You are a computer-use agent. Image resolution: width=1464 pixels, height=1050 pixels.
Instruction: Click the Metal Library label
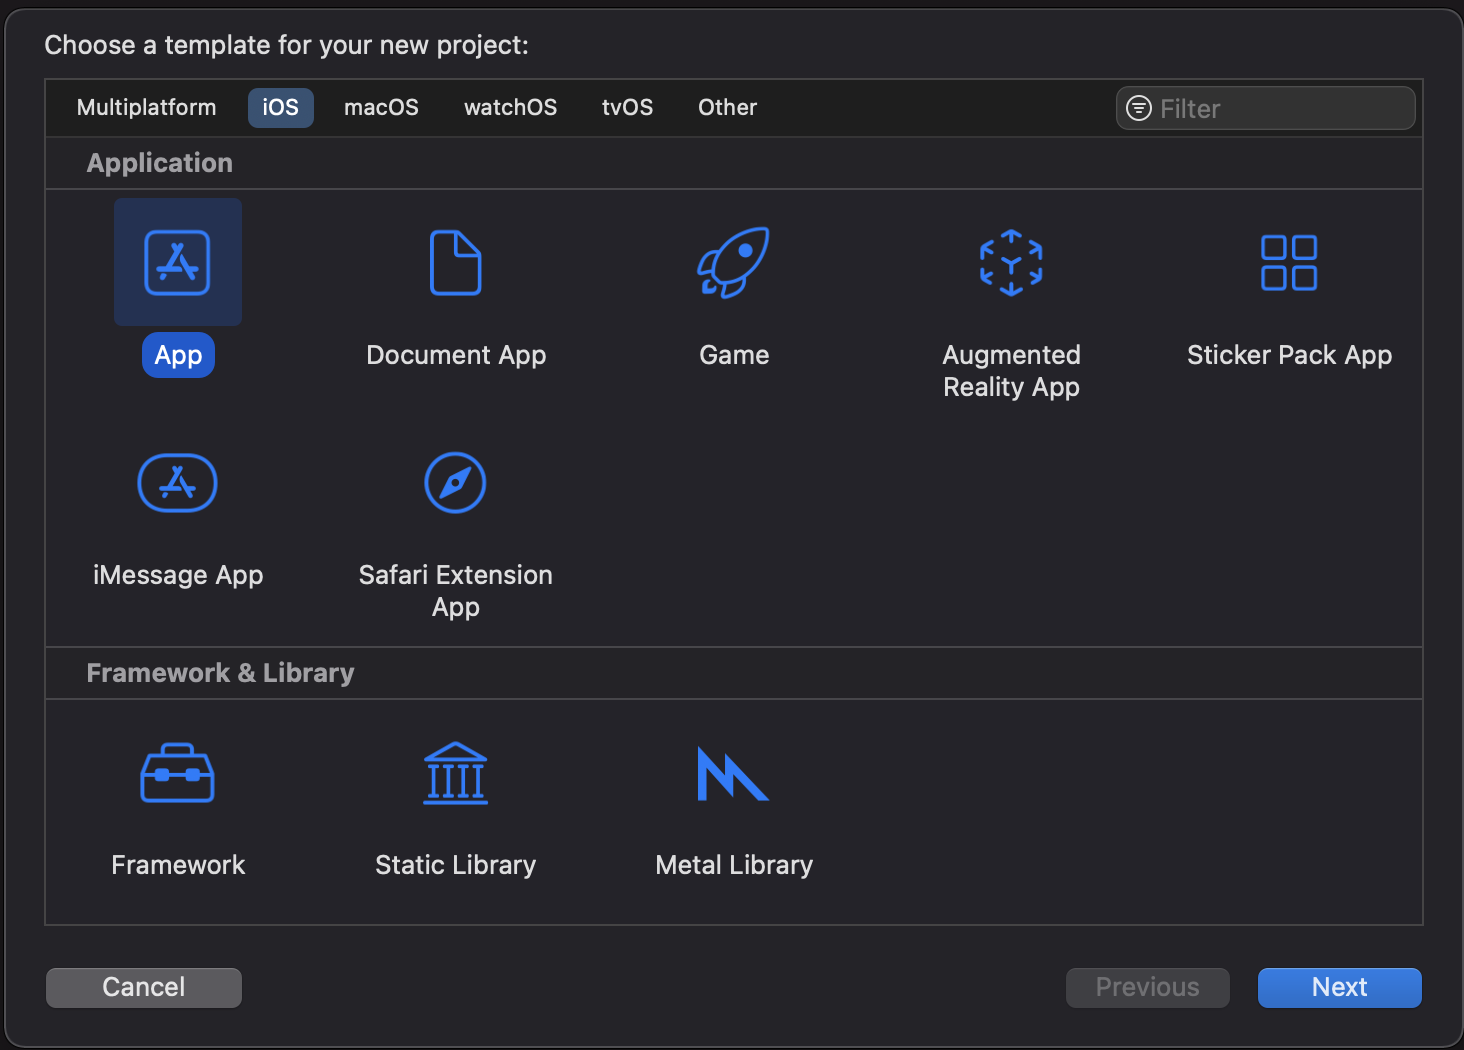pyautogui.click(x=734, y=865)
